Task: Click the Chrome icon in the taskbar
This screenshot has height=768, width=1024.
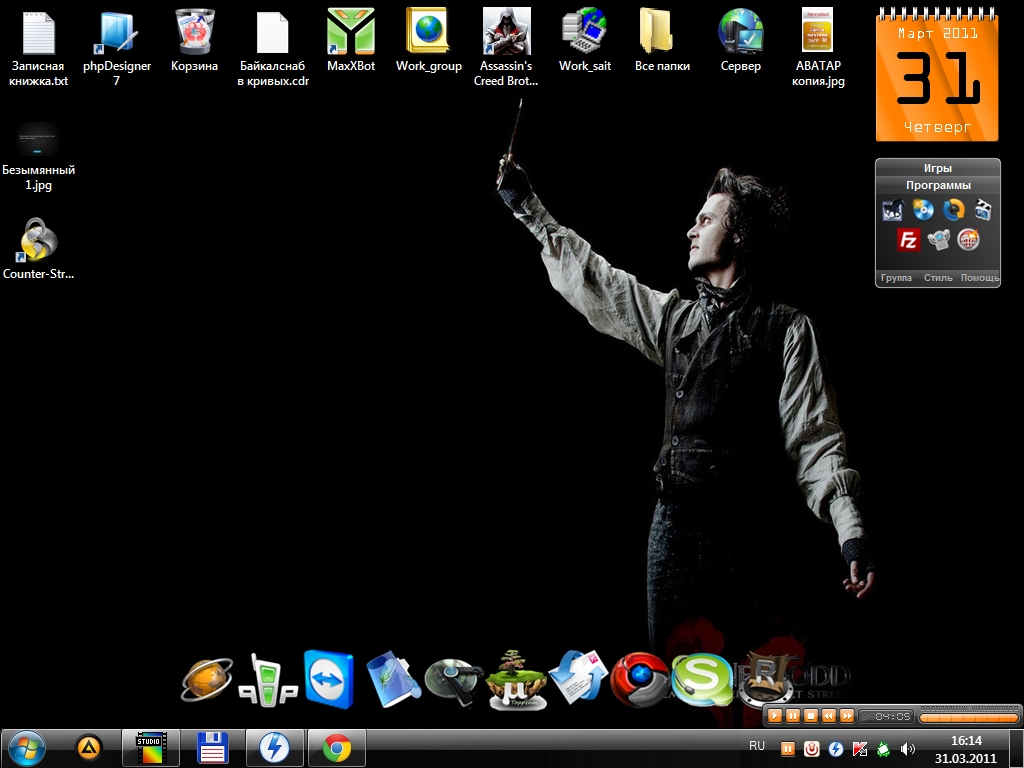Action: 337,747
